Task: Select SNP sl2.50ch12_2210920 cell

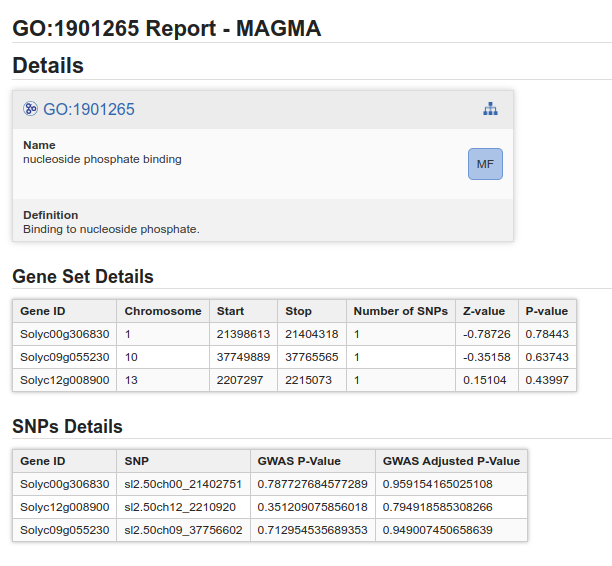Action: 180,507
